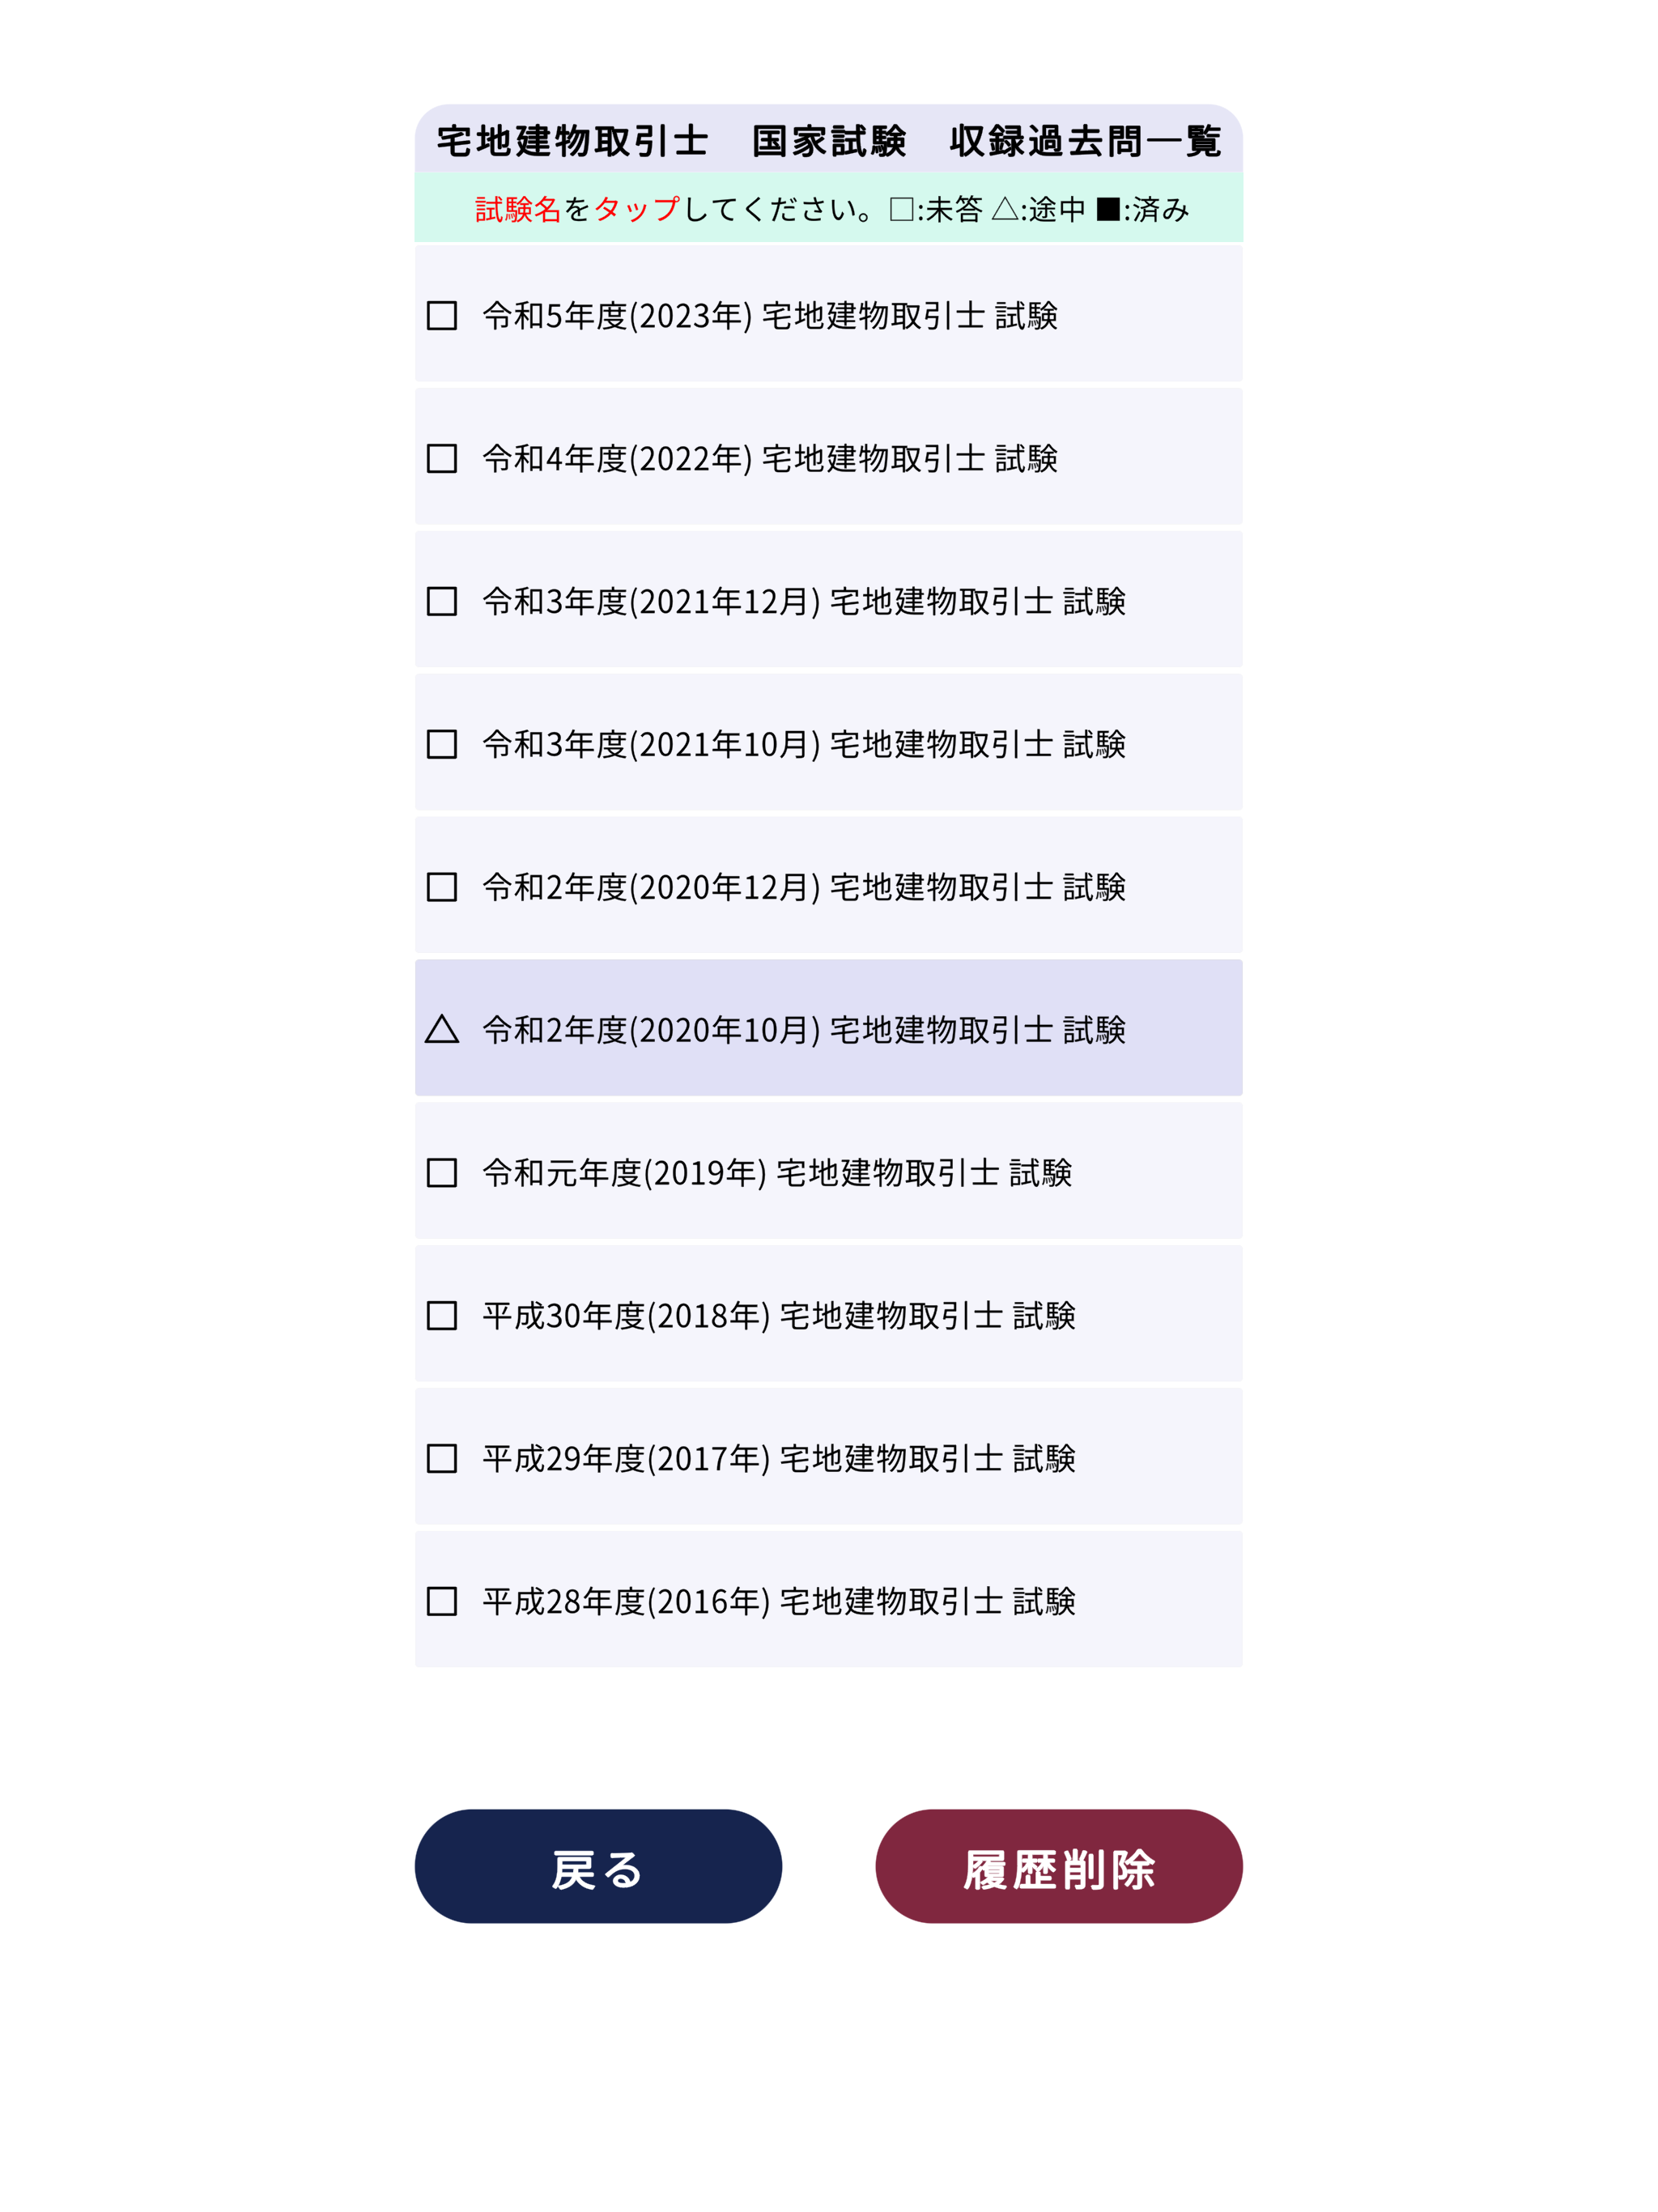
Task: Click status square beside 平成29年度(2017年)
Action: coord(441,1459)
